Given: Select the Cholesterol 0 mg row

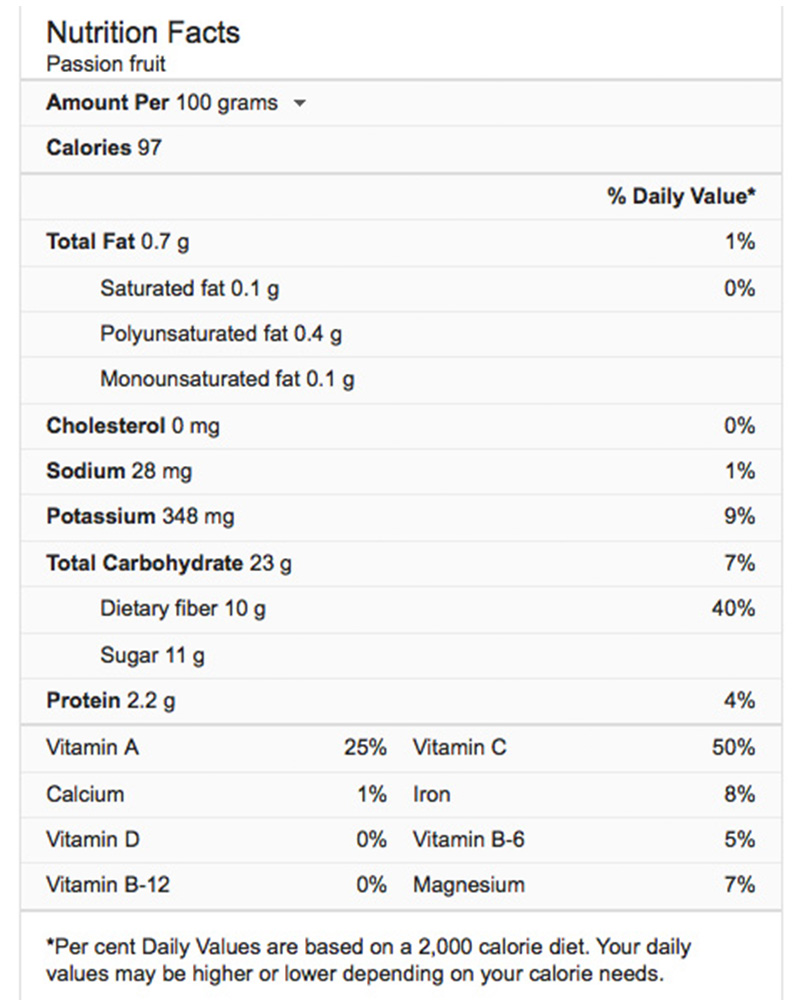Looking at the screenshot, I should click(x=132, y=426).
